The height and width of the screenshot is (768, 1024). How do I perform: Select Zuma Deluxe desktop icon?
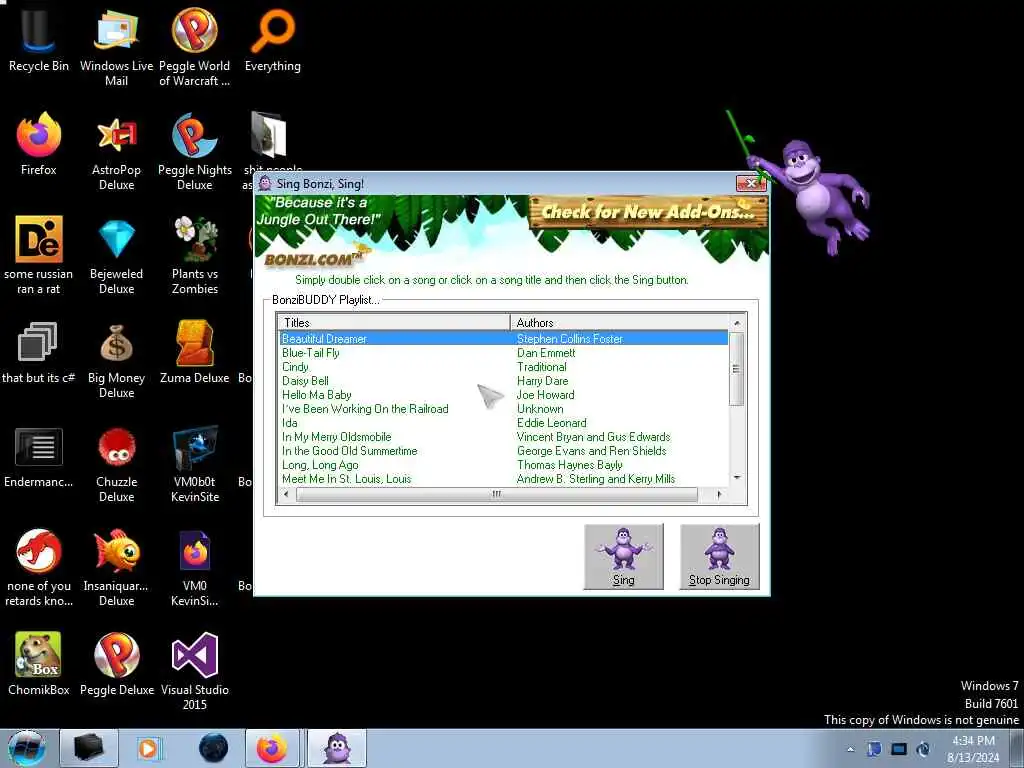[x=195, y=353]
